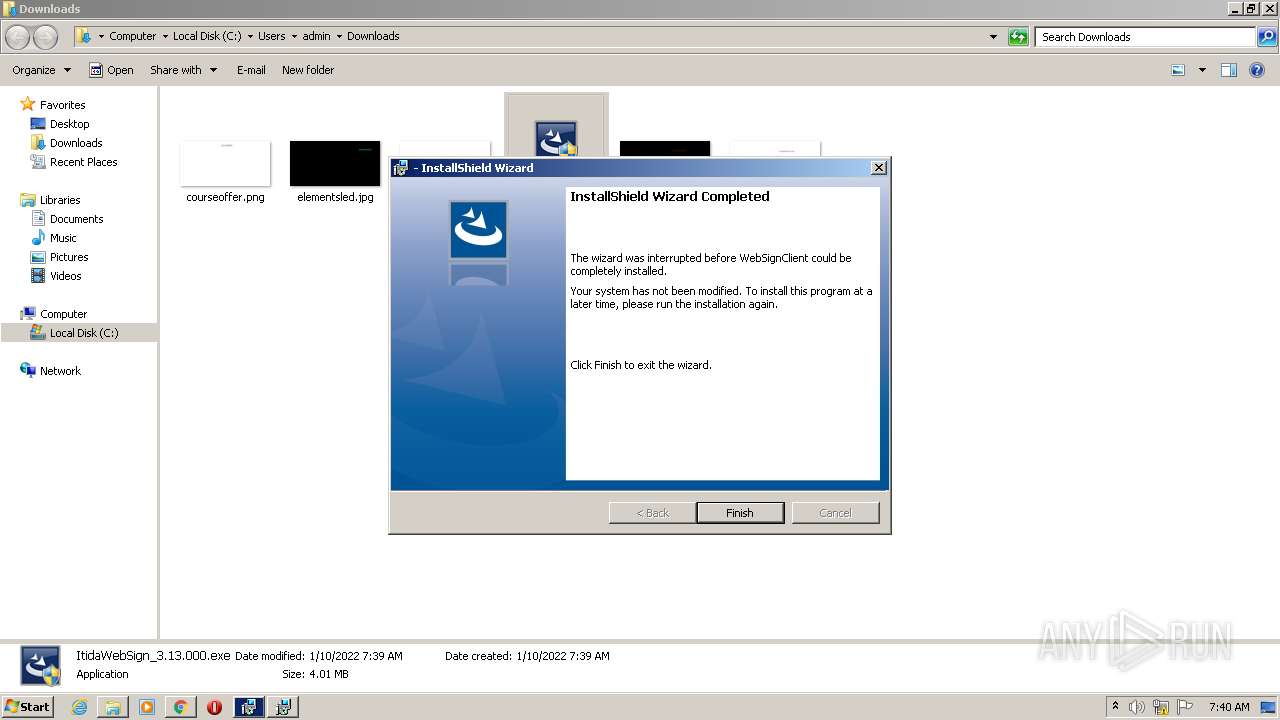Click the volume speaker tray icon
This screenshot has width=1280, height=720.
point(1137,707)
